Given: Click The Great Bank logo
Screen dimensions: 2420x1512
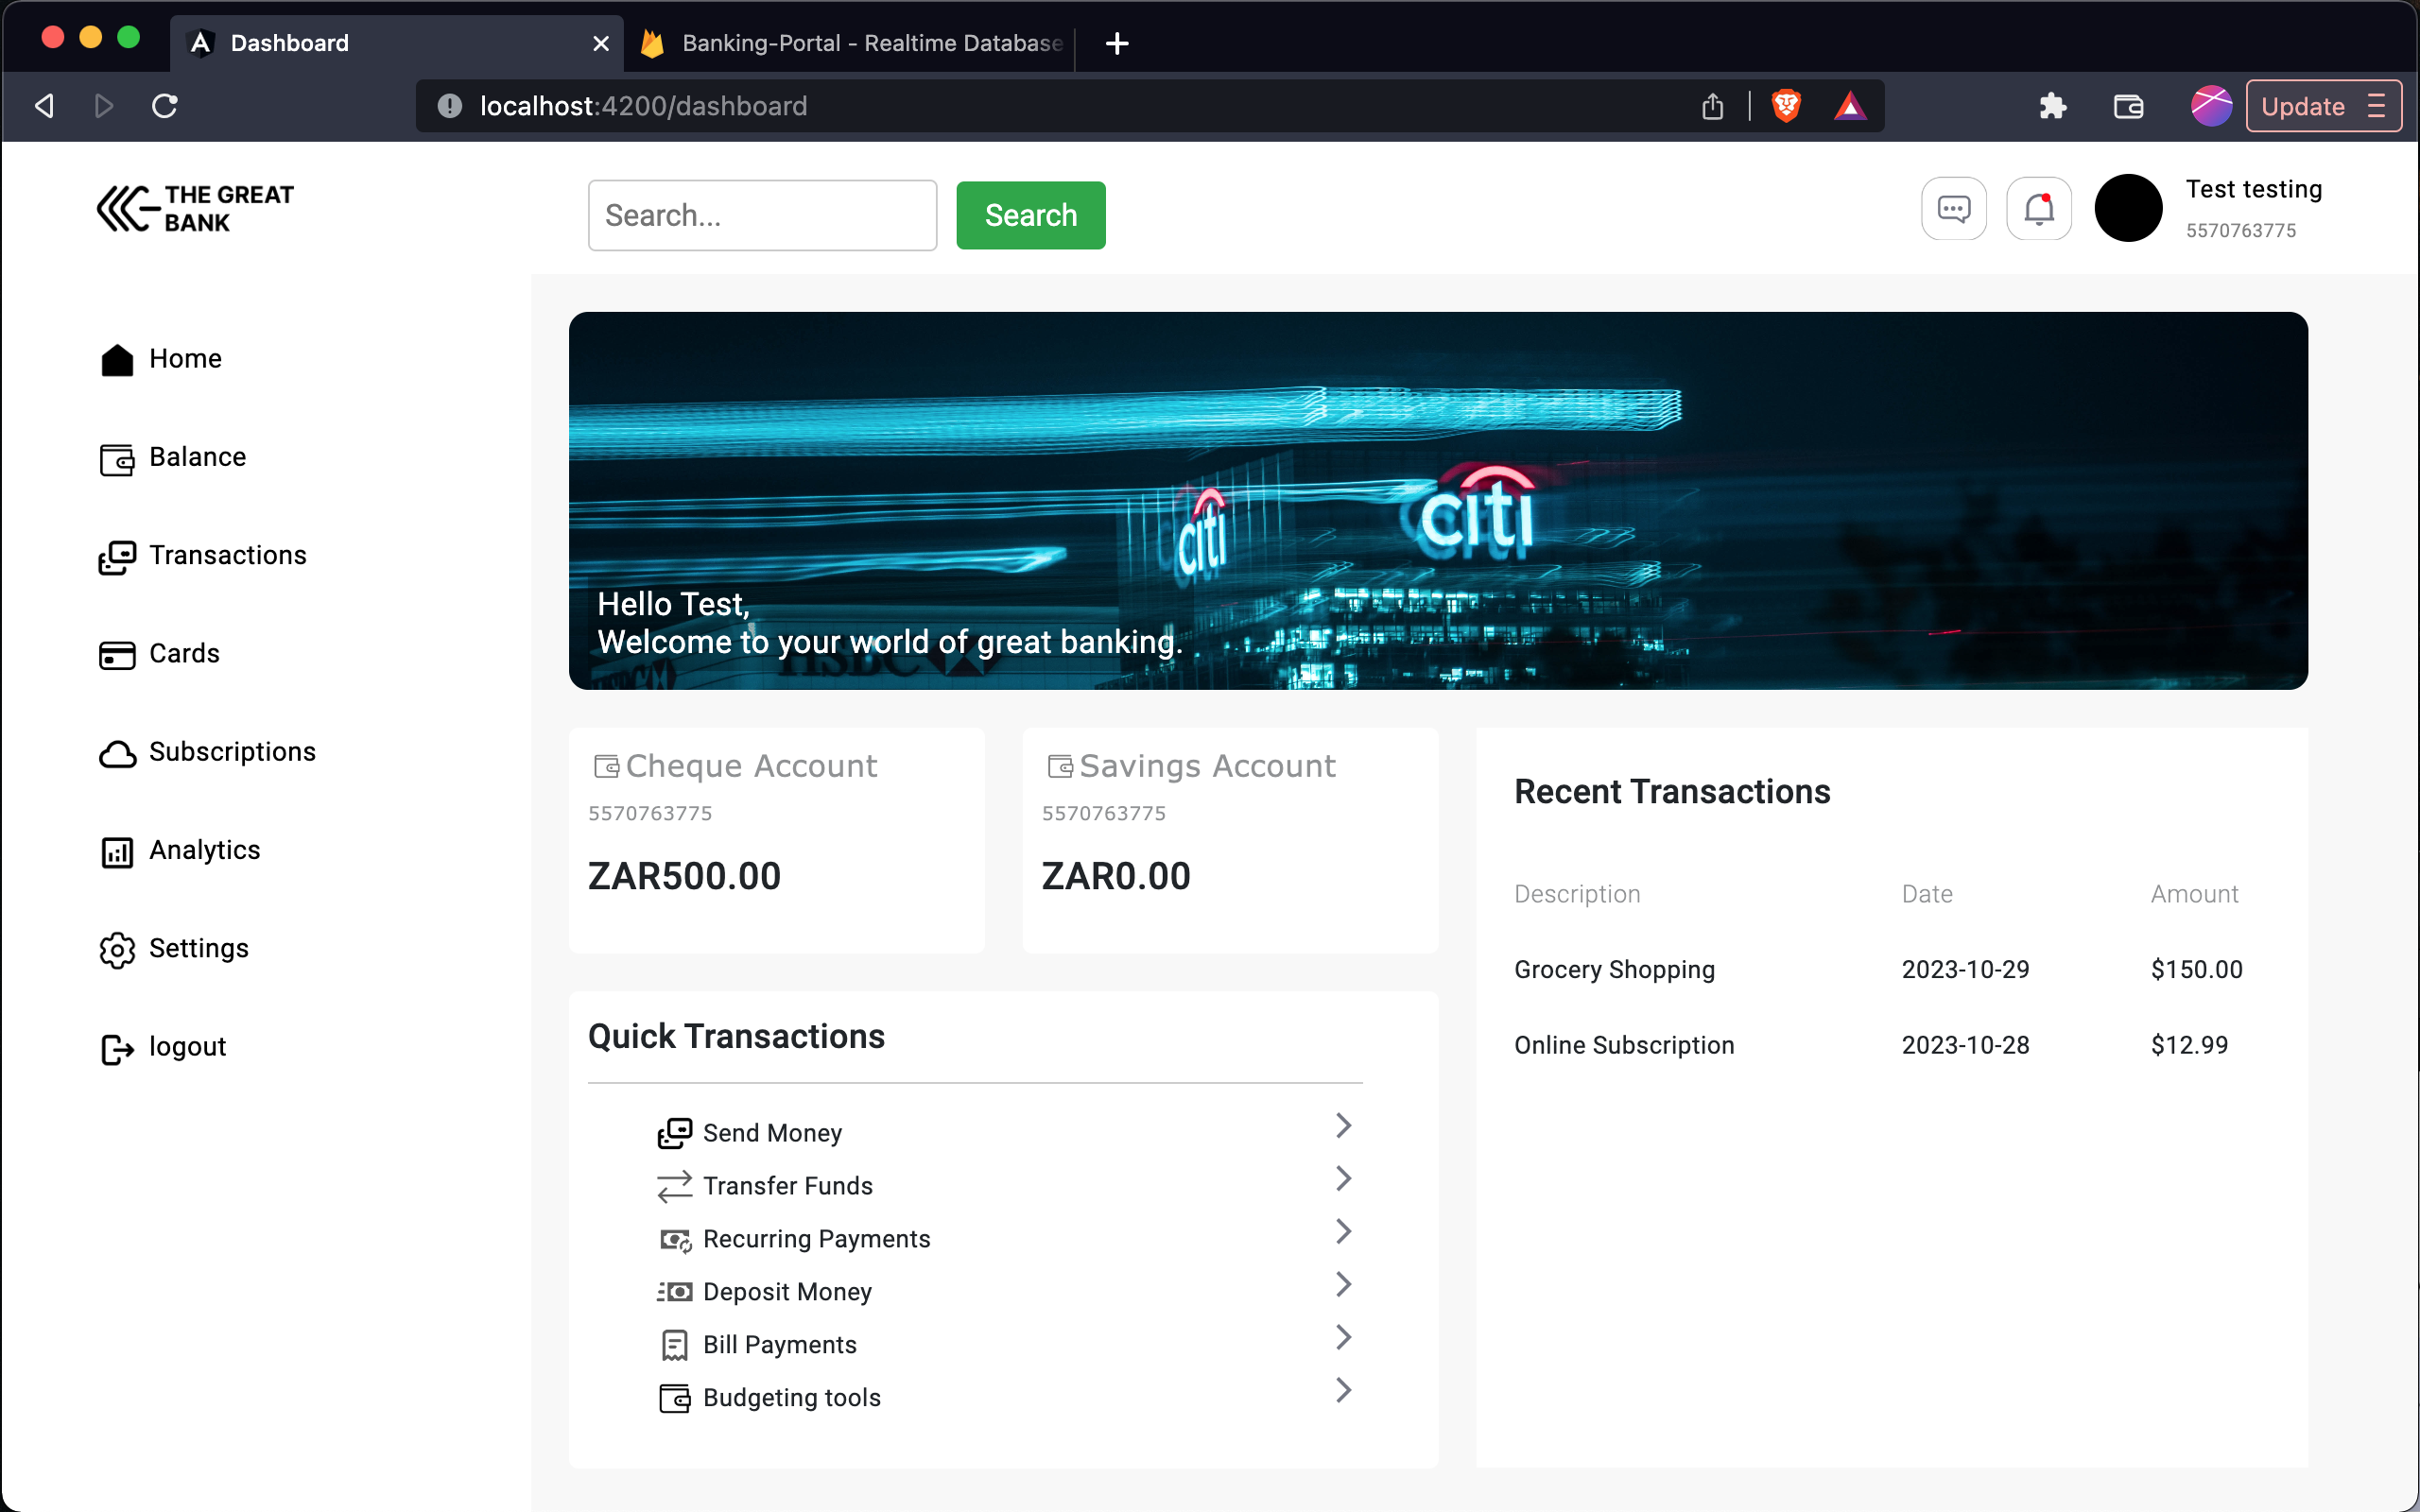Looking at the screenshot, I should [x=194, y=208].
